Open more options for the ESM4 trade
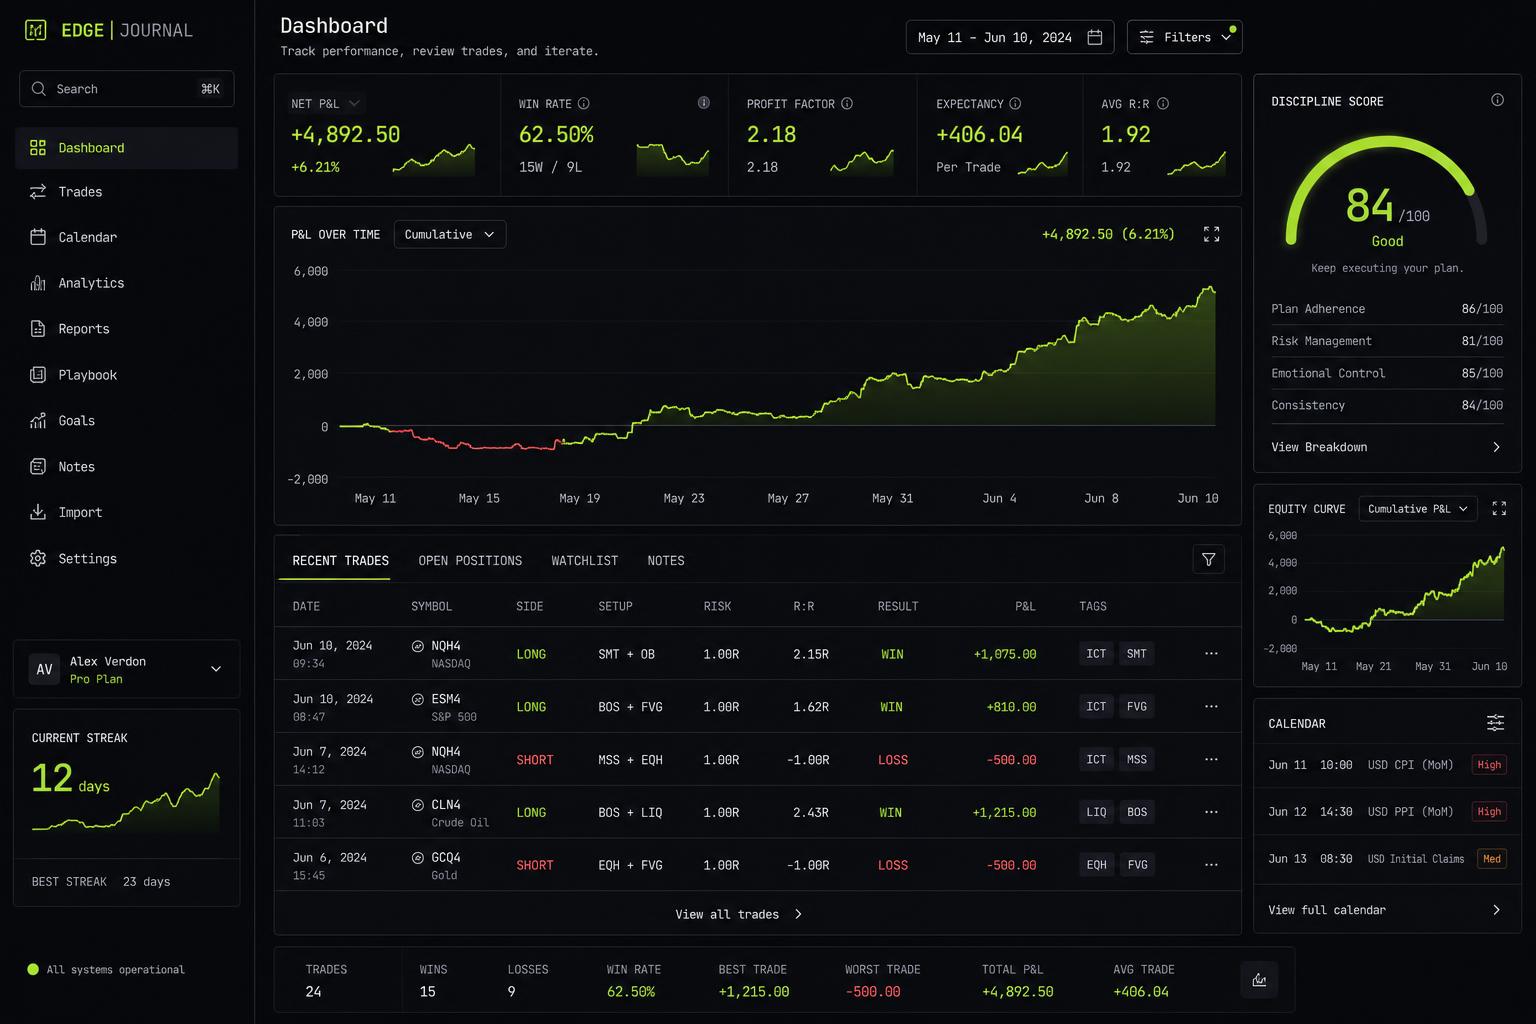The width and height of the screenshot is (1536, 1024). coord(1211,707)
